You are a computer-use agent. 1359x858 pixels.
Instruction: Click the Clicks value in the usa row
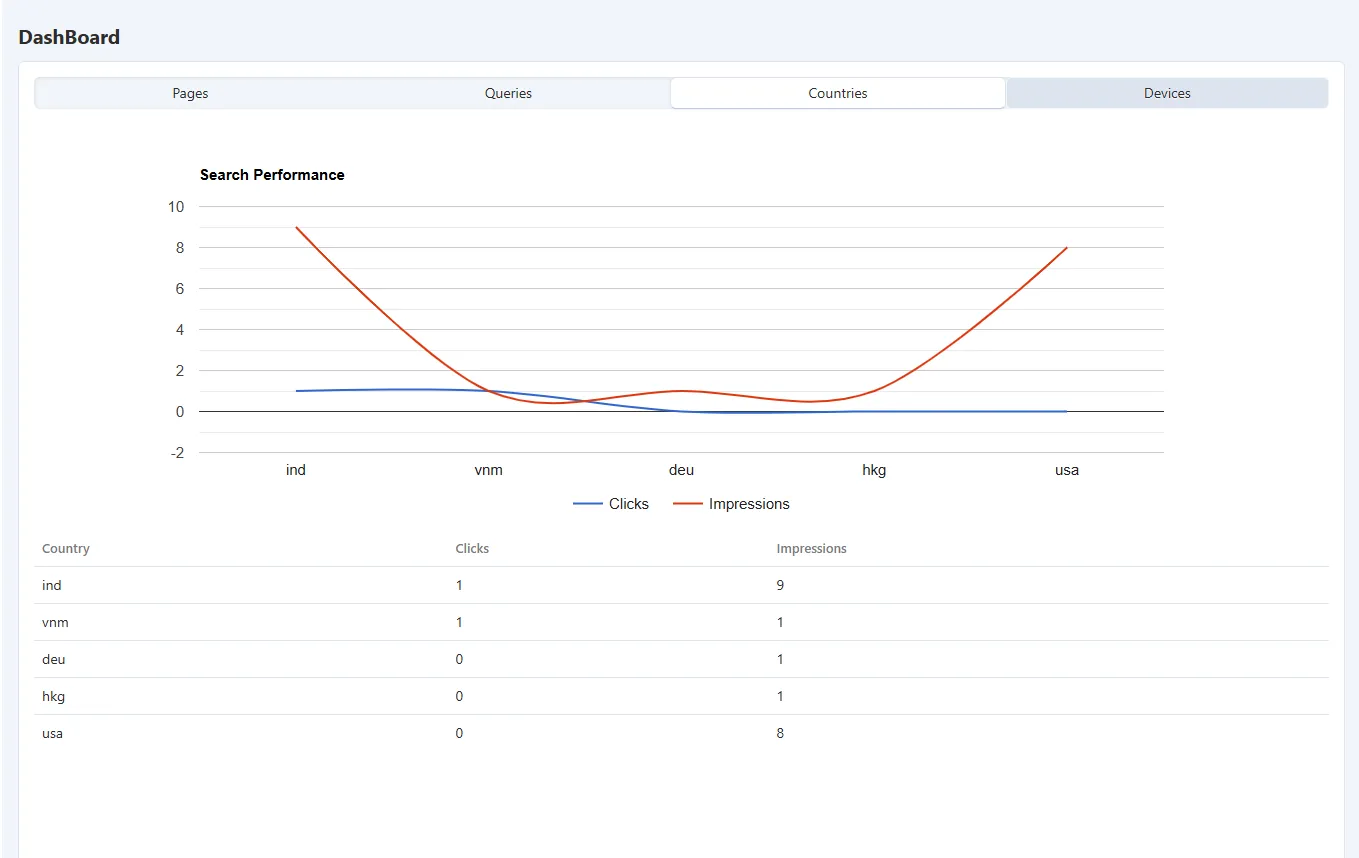pos(459,734)
